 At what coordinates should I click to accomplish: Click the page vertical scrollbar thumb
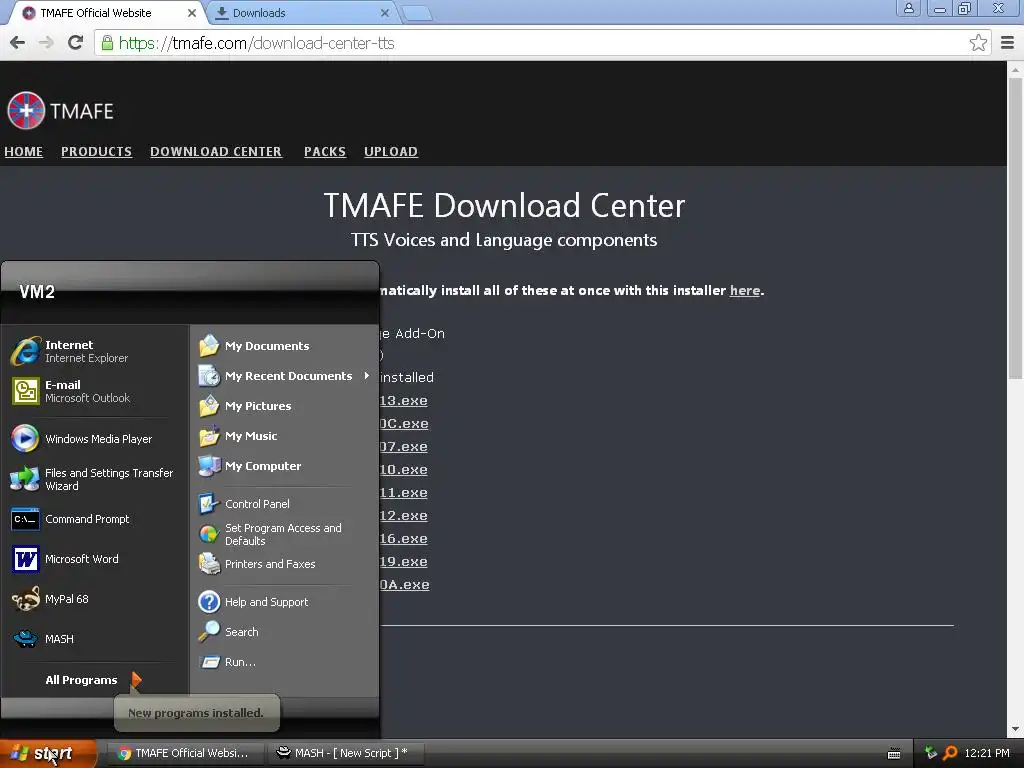(x=1015, y=228)
